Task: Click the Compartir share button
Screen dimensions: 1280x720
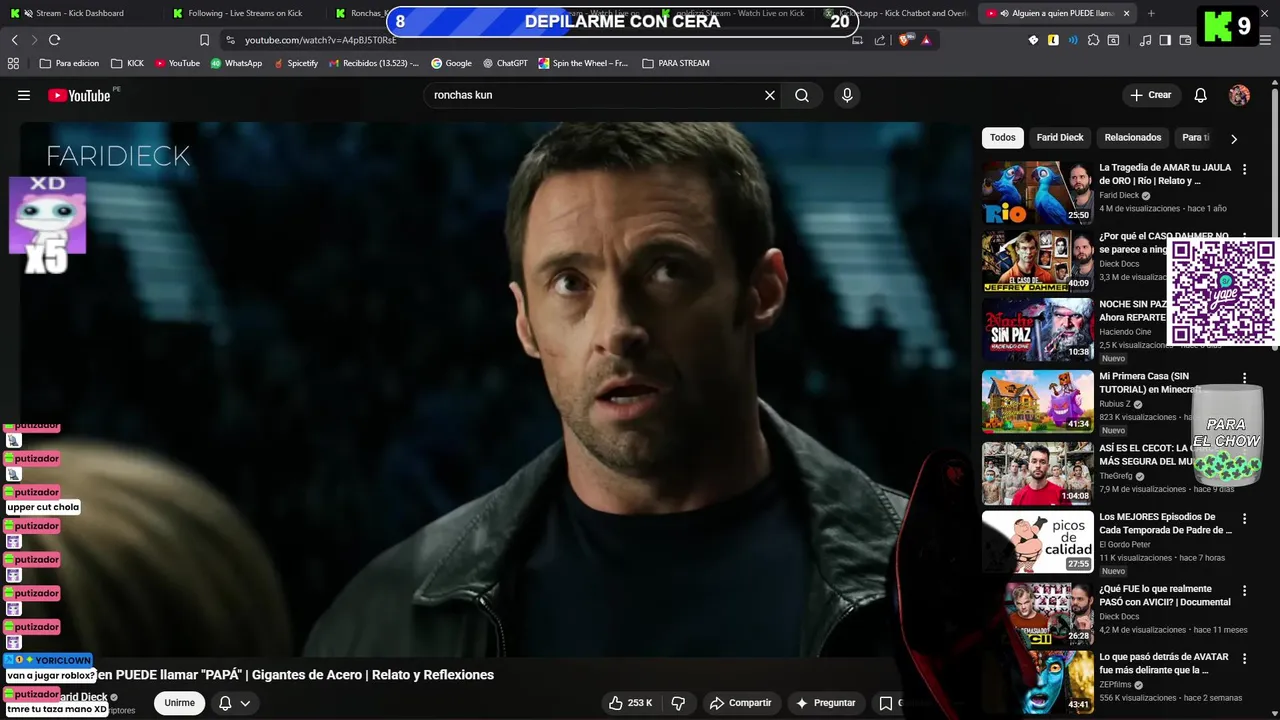Action: pyautogui.click(x=740, y=703)
